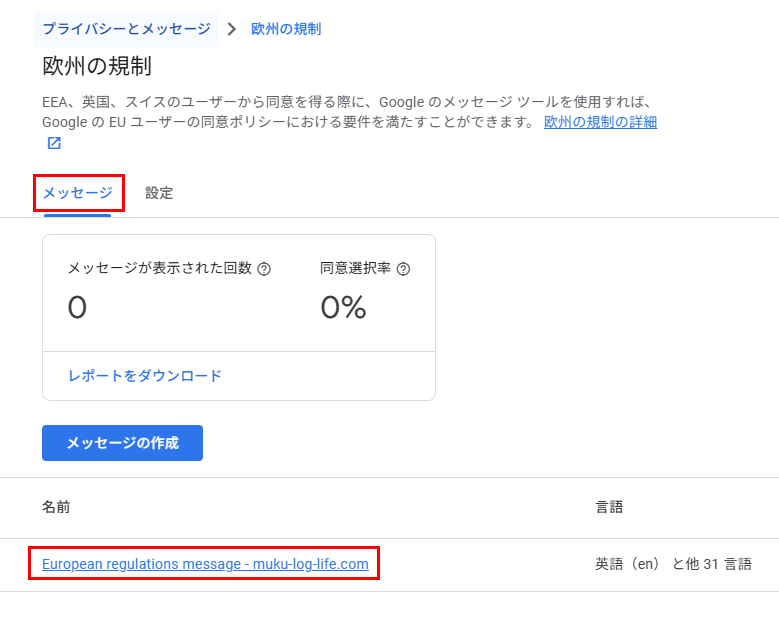Switch to the メッセージ tab
779x619 pixels.
77,193
